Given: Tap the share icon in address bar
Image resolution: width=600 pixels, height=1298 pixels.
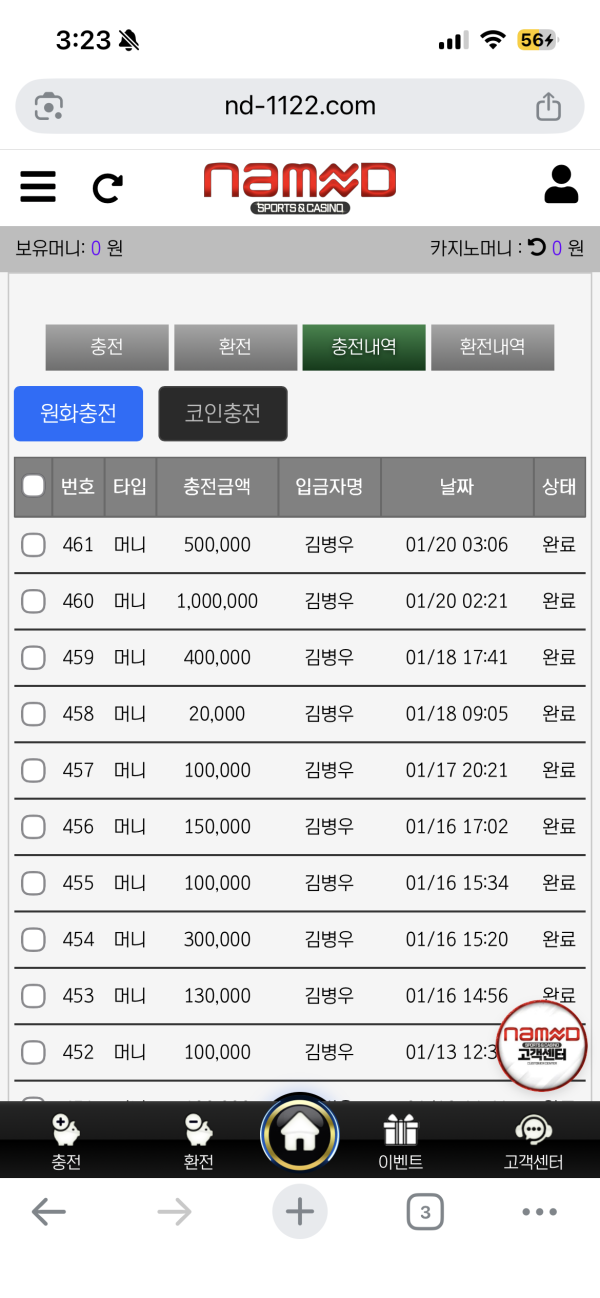Looking at the screenshot, I should point(548,106).
